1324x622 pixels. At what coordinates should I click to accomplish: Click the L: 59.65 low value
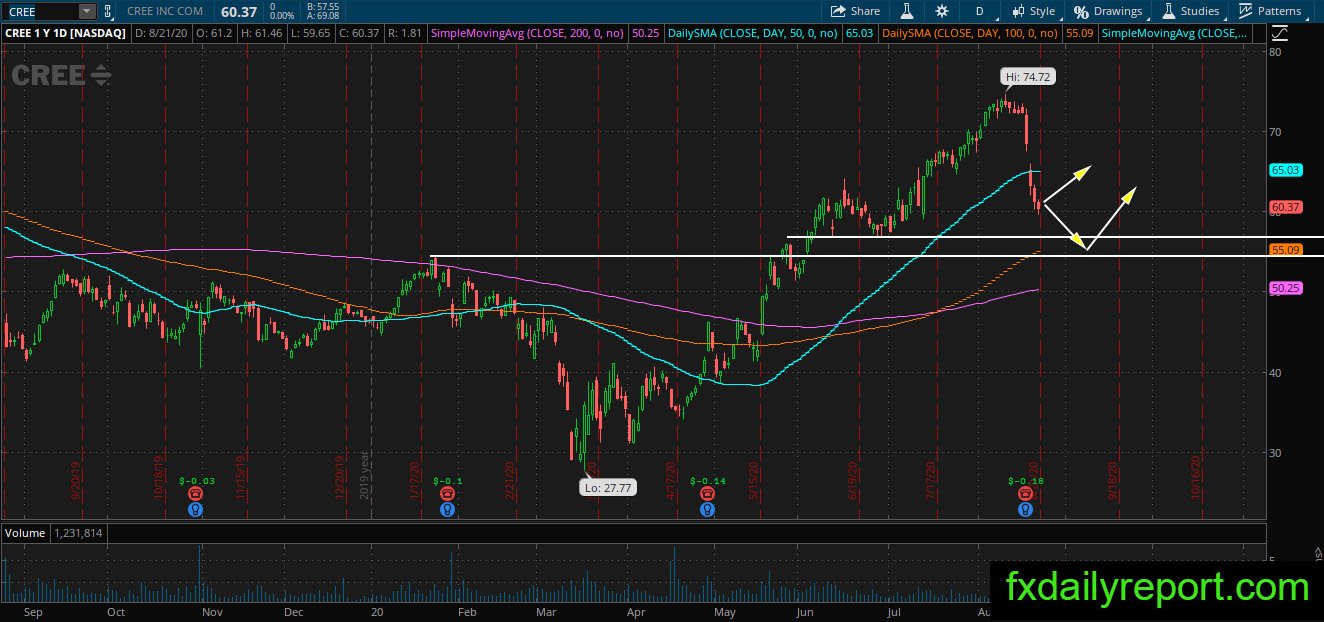313,33
